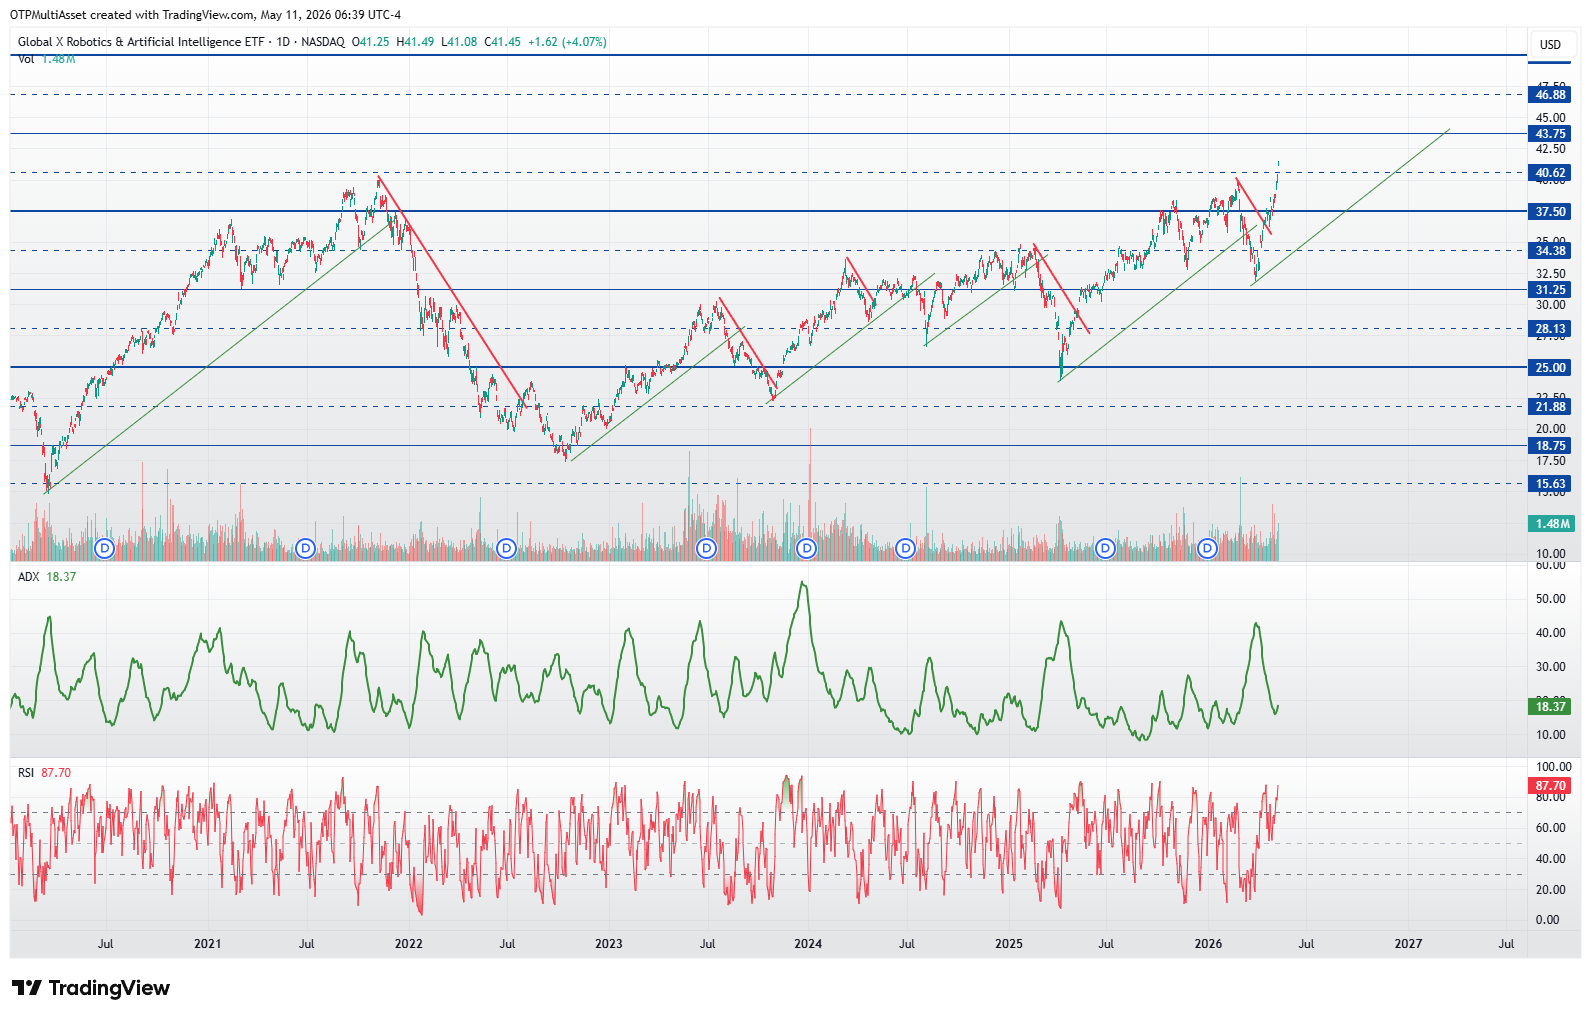Click the red 87.70 RSI axis label

pyautogui.click(x=1550, y=786)
